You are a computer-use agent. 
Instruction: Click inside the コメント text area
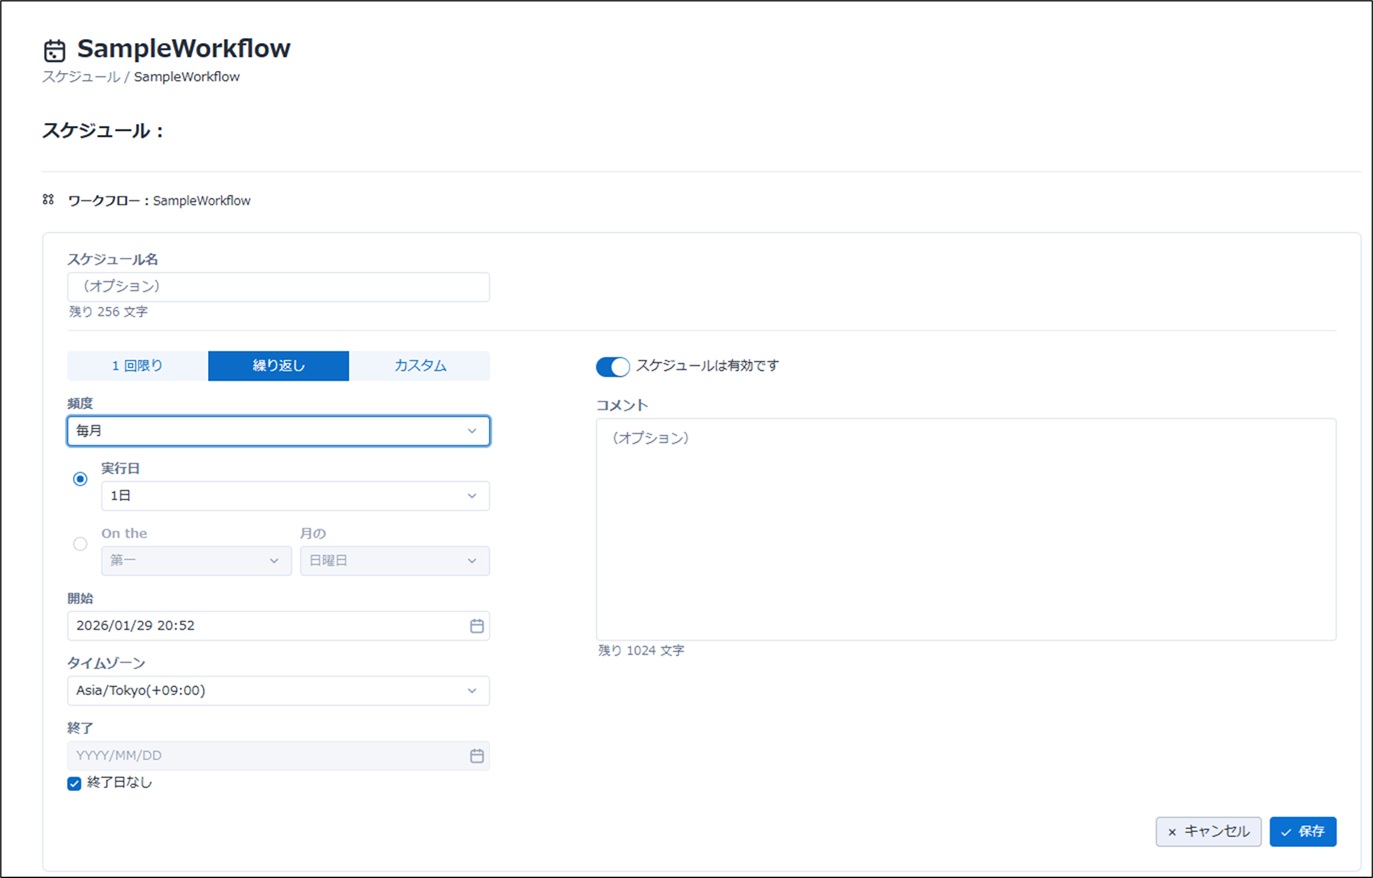tap(965, 529)
